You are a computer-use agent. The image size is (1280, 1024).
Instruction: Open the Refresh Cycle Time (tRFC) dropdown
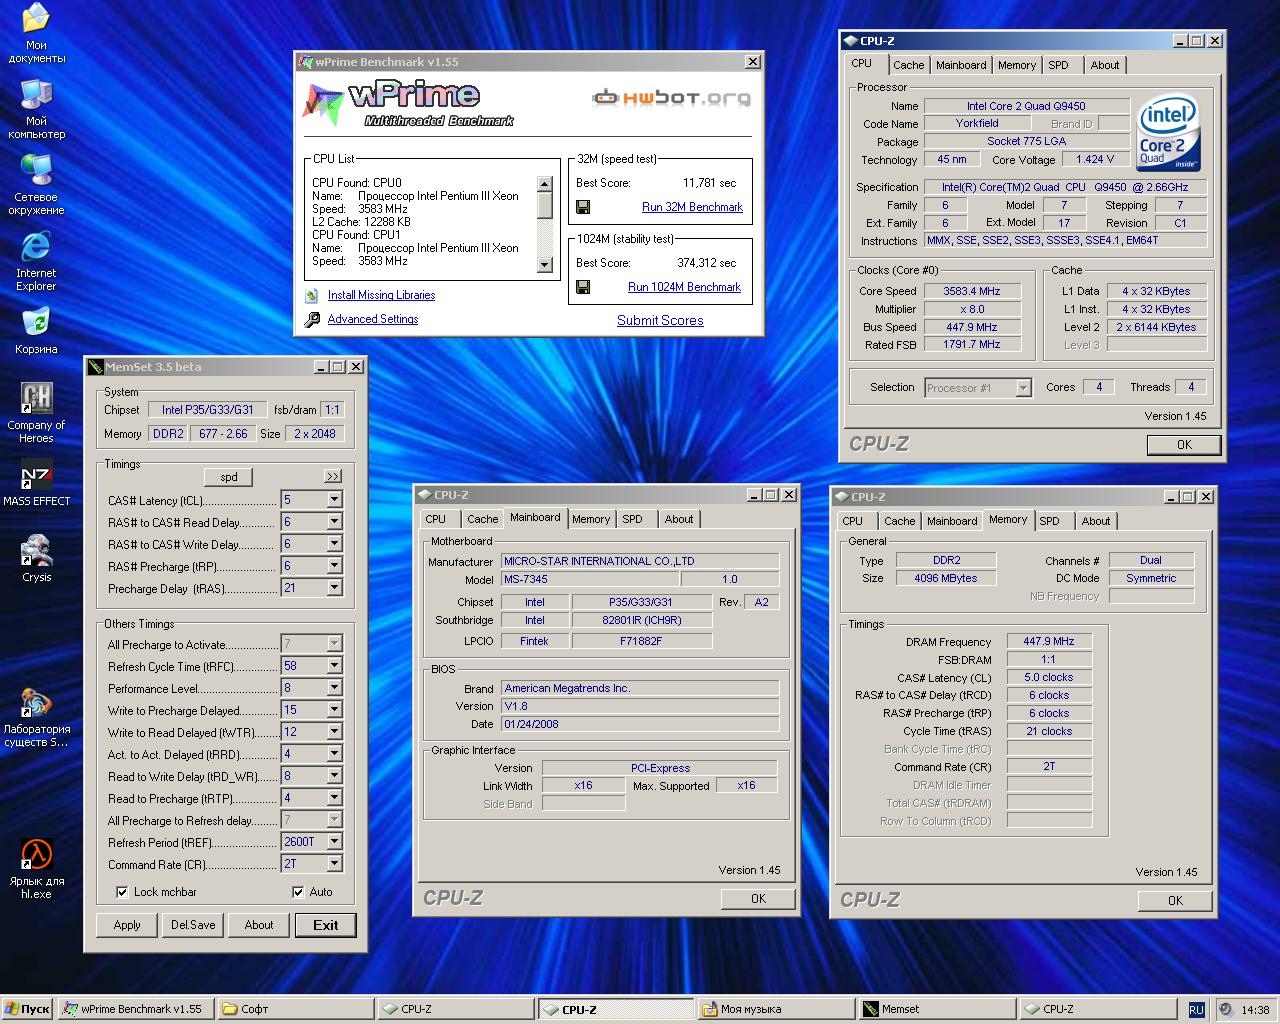[x=334, y=666]
